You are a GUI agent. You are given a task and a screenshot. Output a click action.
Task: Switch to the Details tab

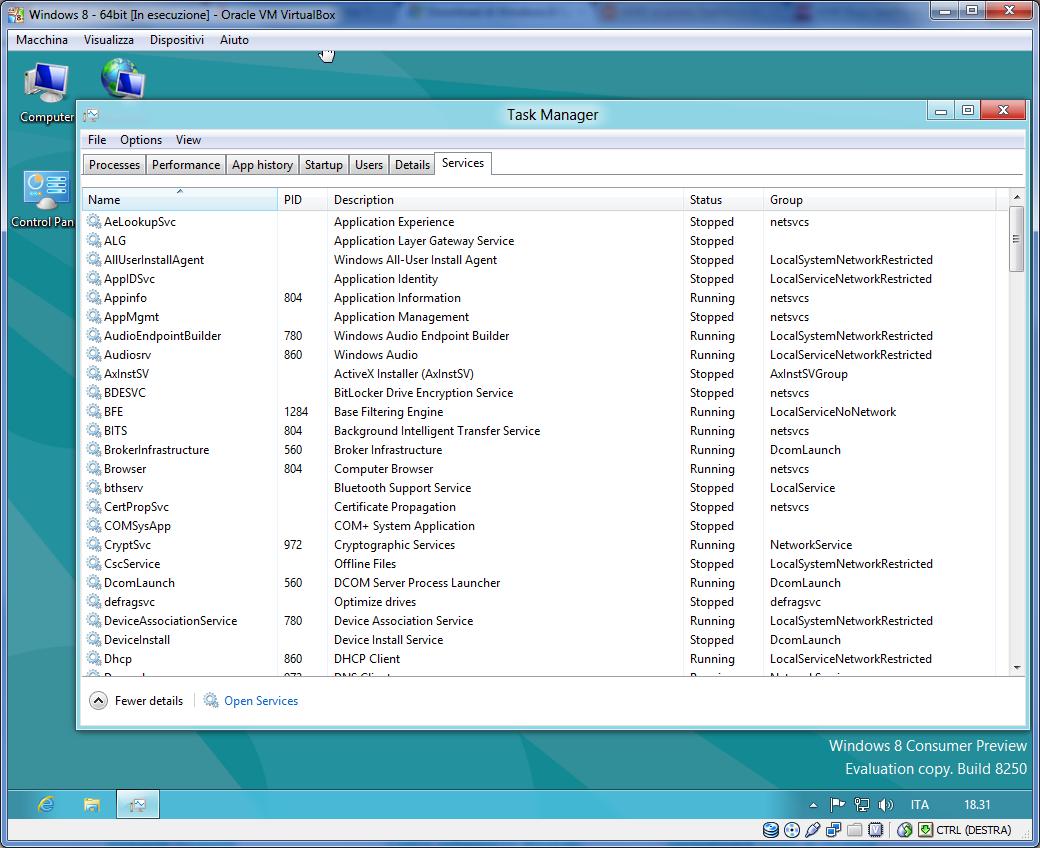[412, 164]
